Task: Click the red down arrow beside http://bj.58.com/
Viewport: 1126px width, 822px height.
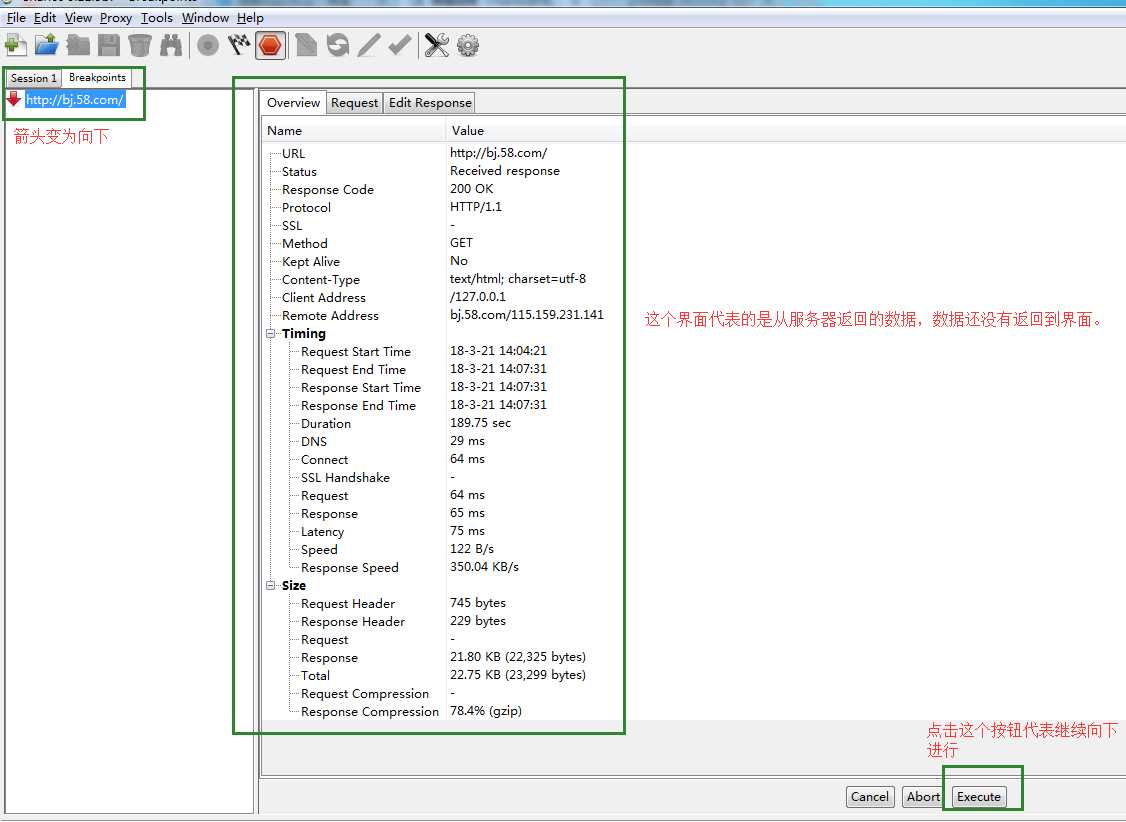Action: tap(14, 98)
